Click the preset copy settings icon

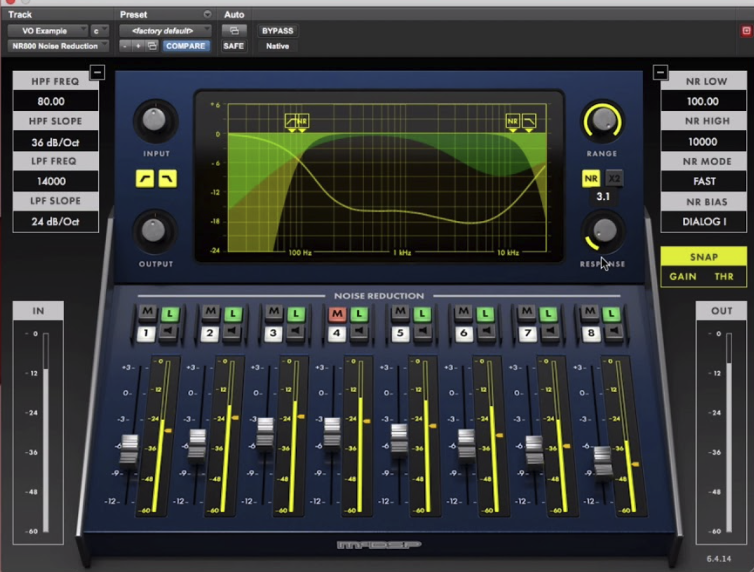click(x=152, y=46)
